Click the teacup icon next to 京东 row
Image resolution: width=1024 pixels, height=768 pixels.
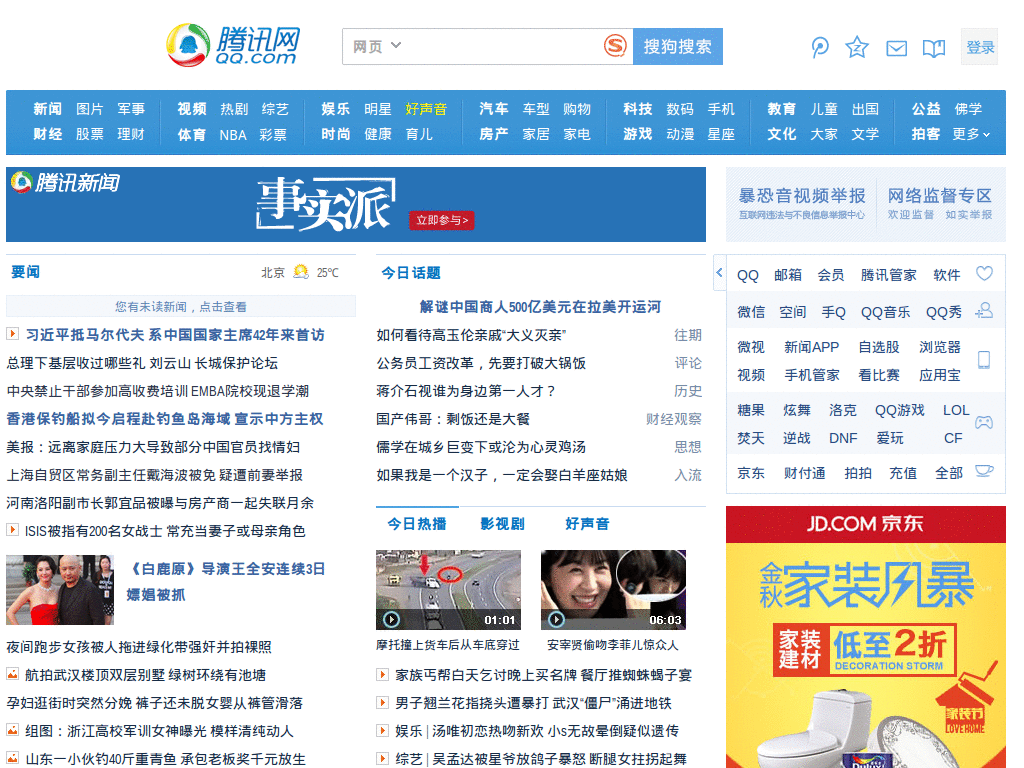[x=985, y=470]
